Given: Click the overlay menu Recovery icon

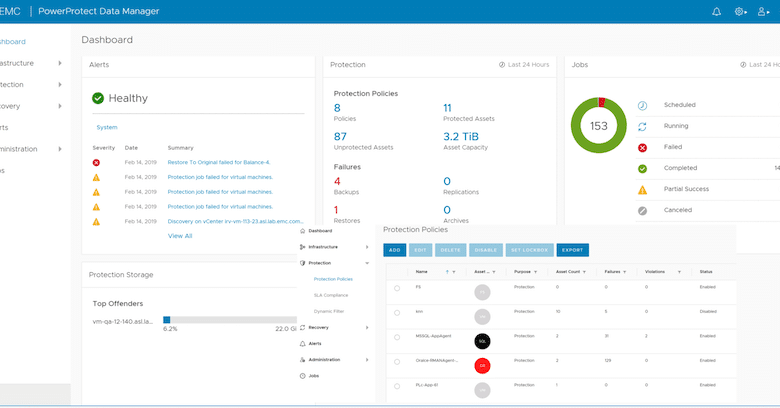Looking at the screenshot, I should [302, 327].
